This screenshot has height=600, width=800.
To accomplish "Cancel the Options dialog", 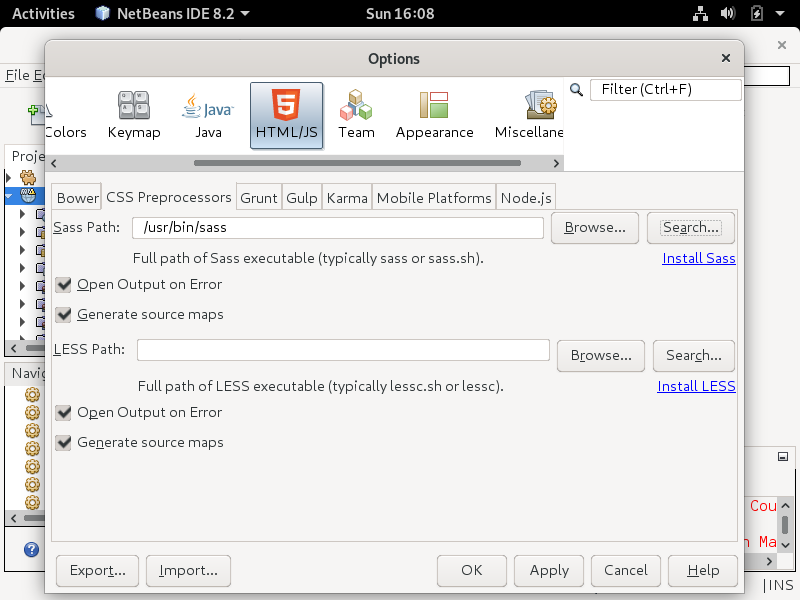I will coord(626,570).
